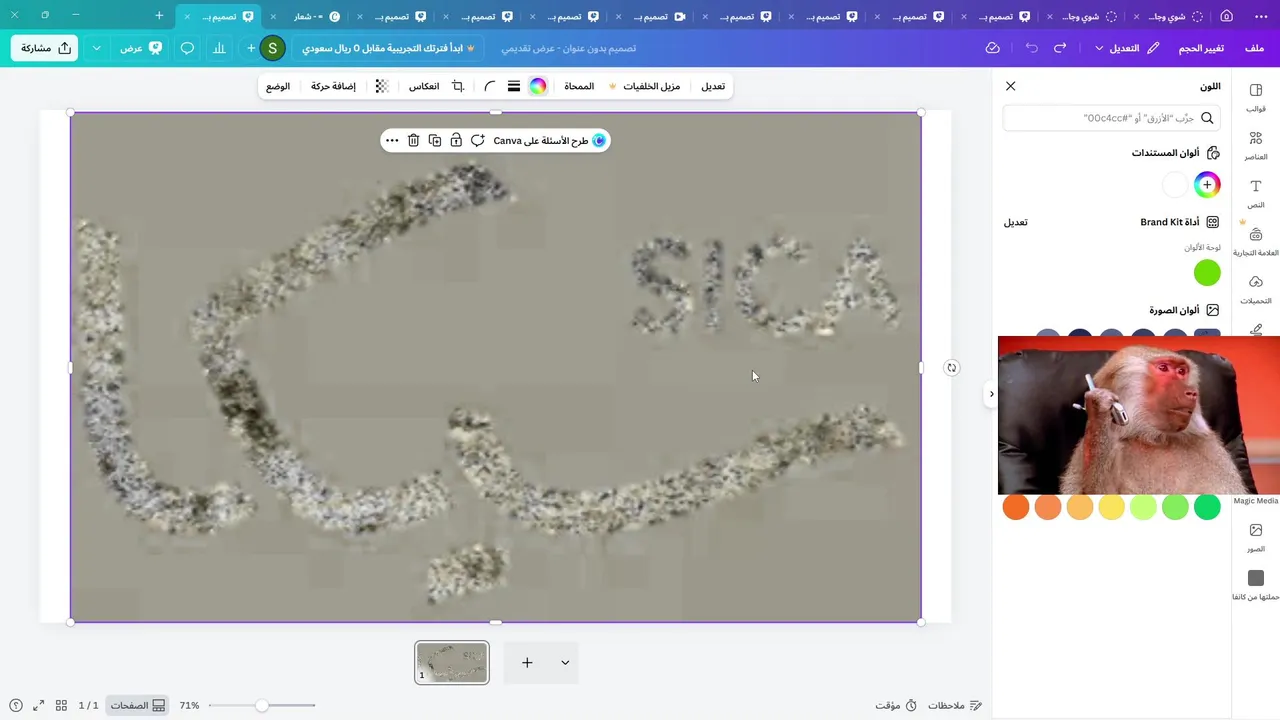1280x720 pixels.
Task: Open the analytics bar chart icon
Action: 219,48
